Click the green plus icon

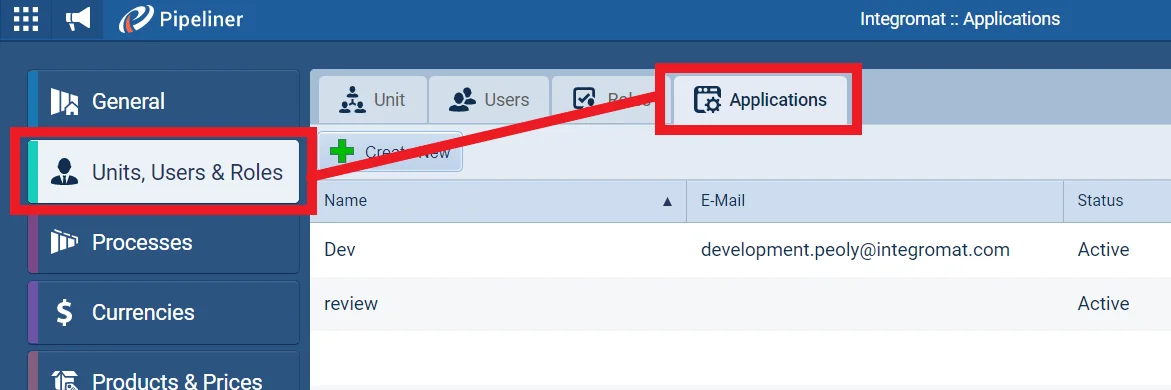coord(342,152)
